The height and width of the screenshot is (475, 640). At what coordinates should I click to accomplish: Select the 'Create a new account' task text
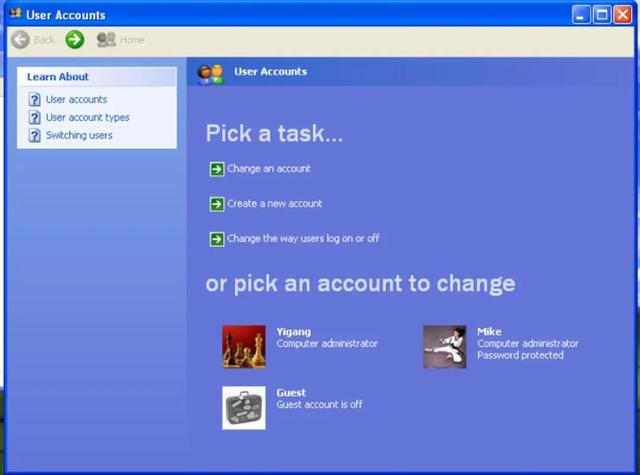(275, 204)
